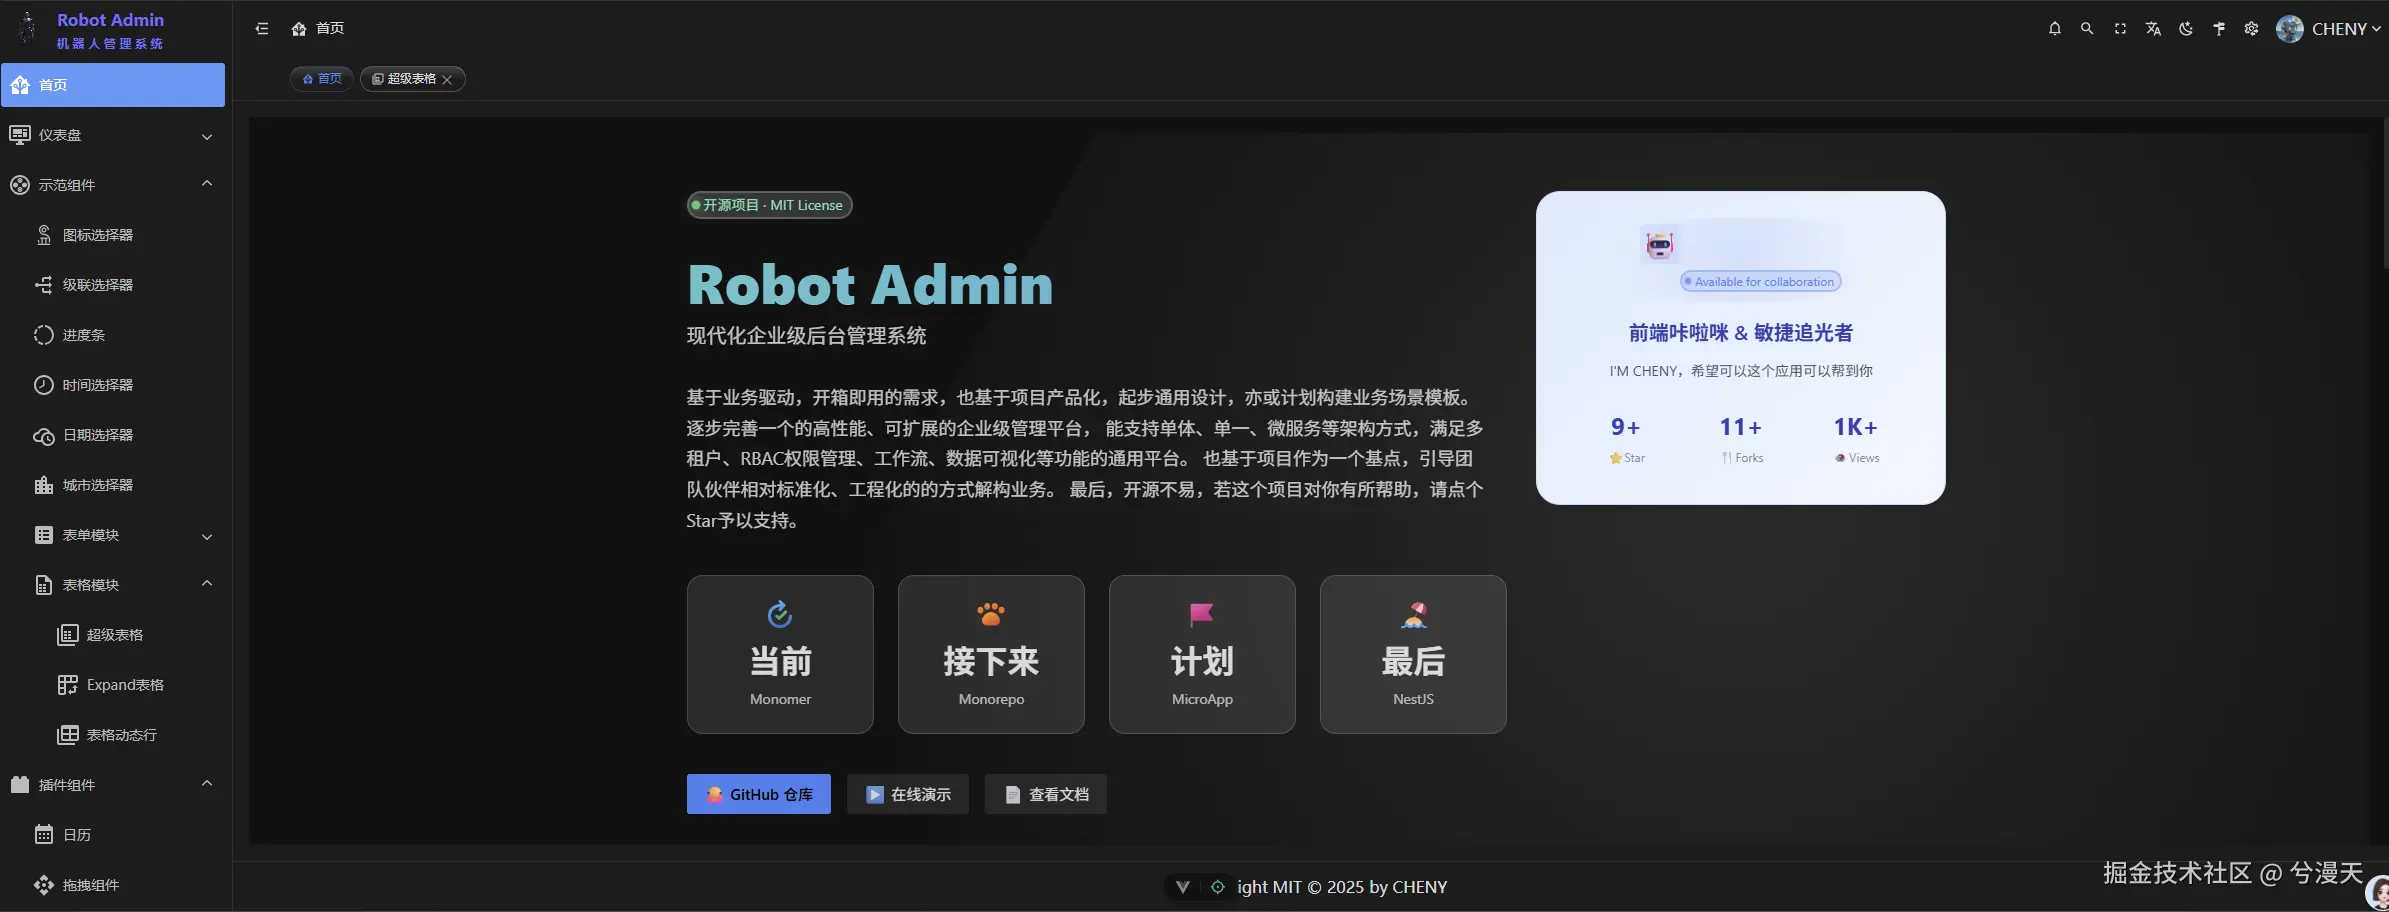This screenshot has width=2389, height=912.
Task: Collapse the sidebar with the fold icon
Action: 262,29
